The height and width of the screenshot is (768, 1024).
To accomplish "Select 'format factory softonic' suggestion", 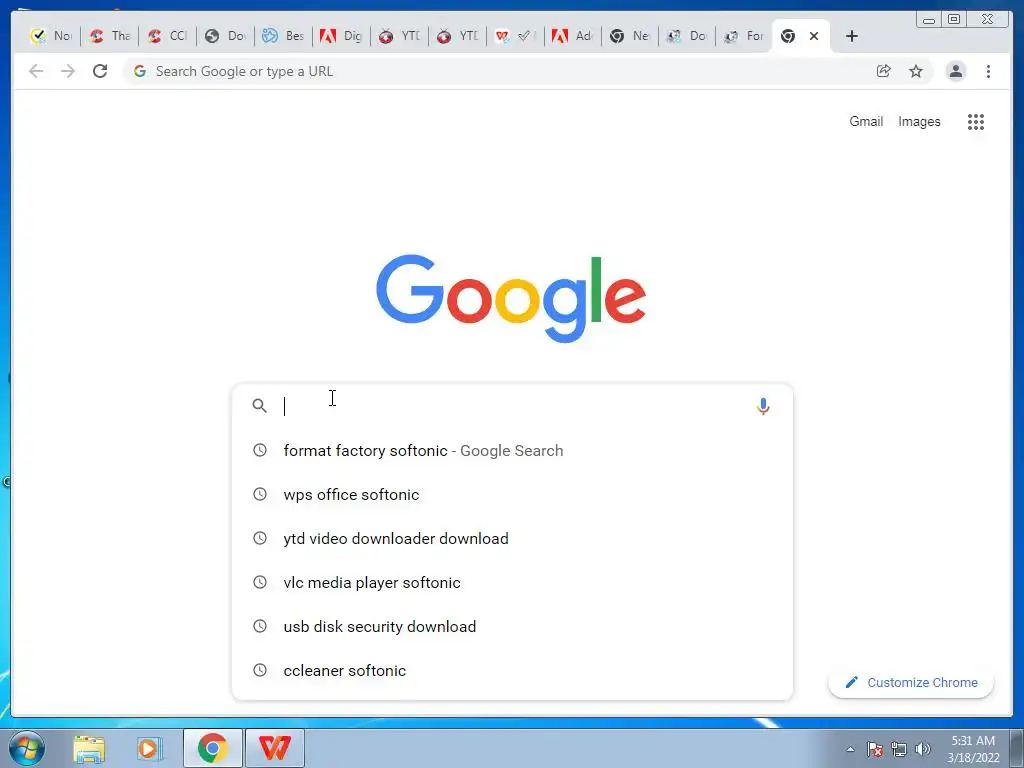I will 513,451.
